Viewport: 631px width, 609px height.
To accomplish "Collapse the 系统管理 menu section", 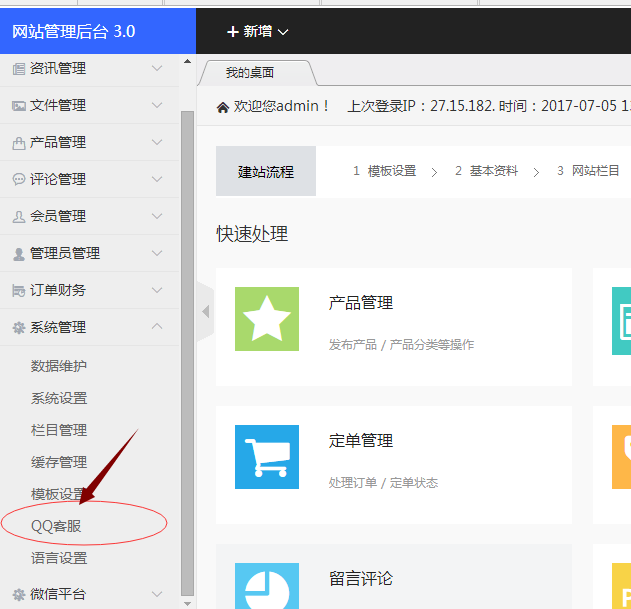I will 156,327.
